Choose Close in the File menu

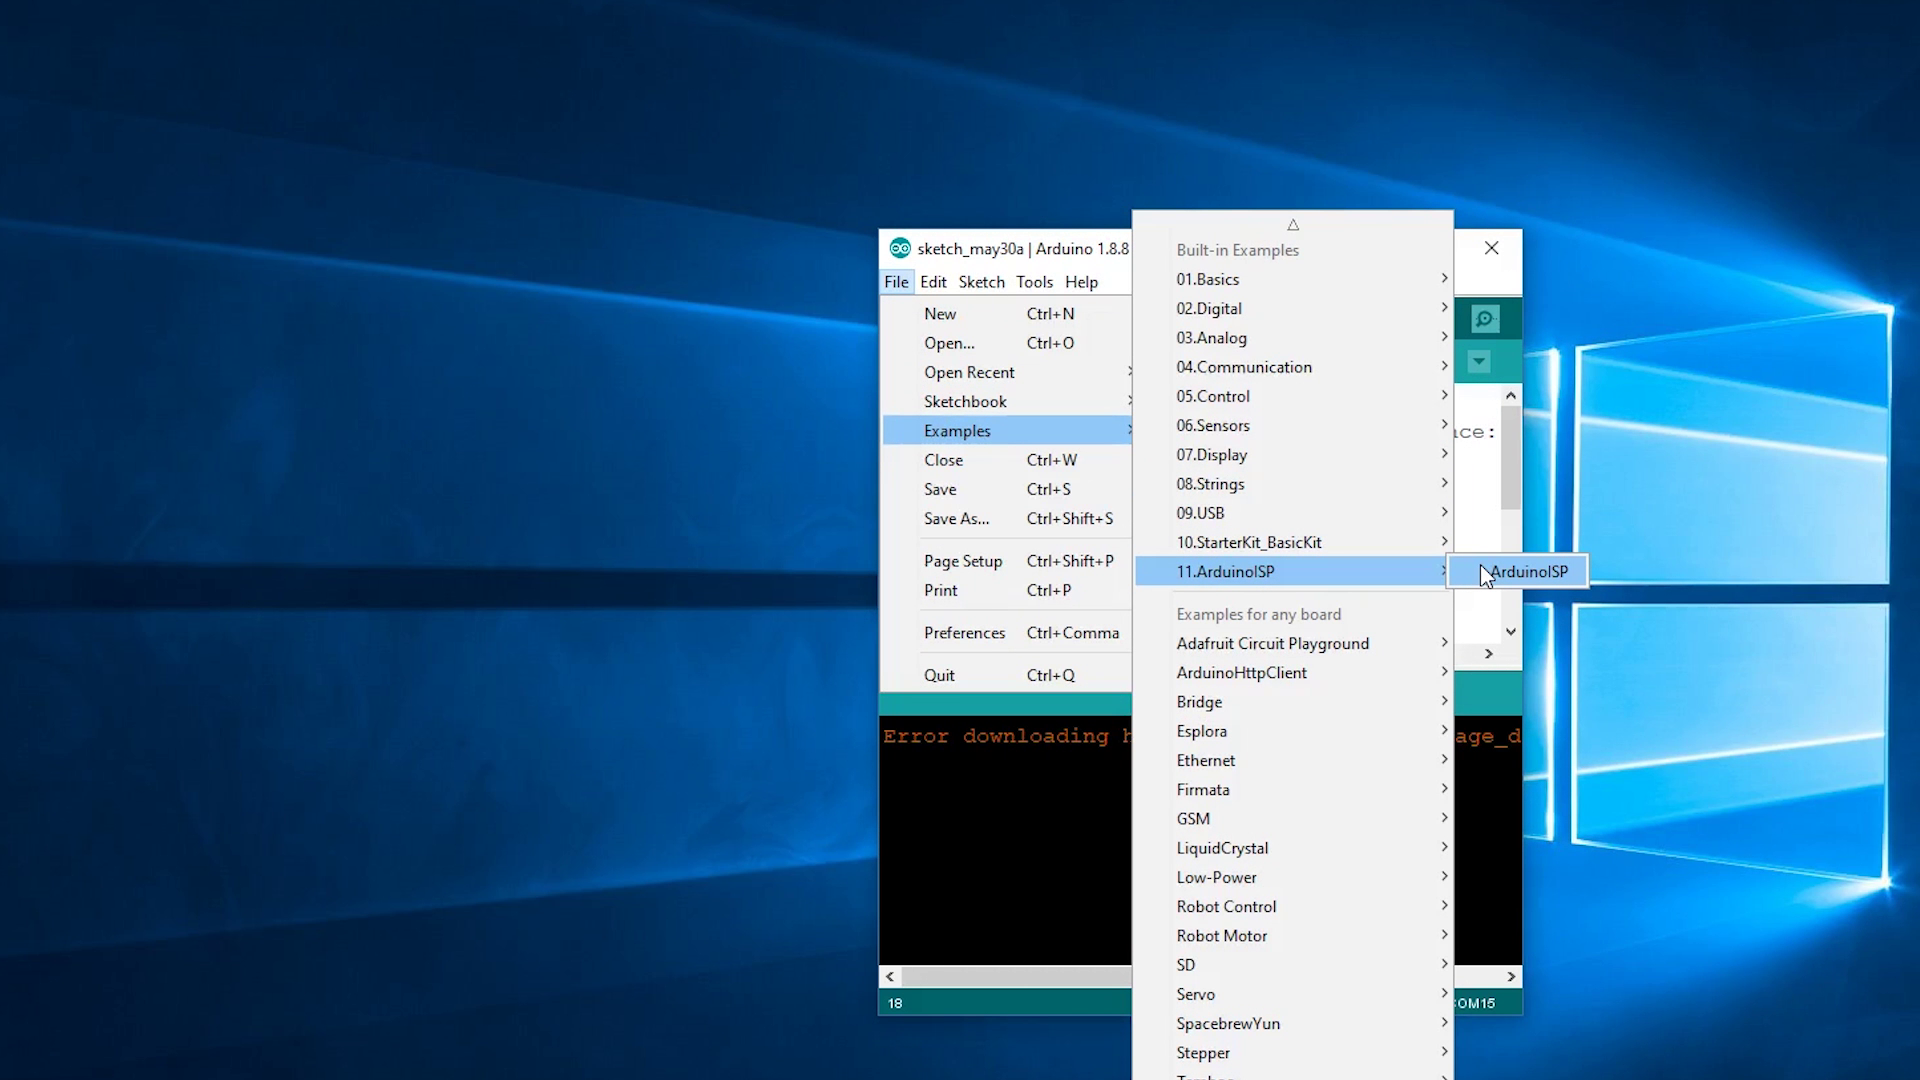pos(1007,460)
